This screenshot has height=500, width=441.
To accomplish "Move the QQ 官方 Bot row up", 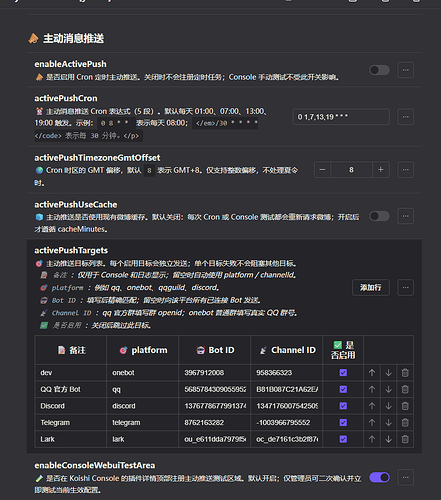I will pyautogui.click(x=372, y=389).
